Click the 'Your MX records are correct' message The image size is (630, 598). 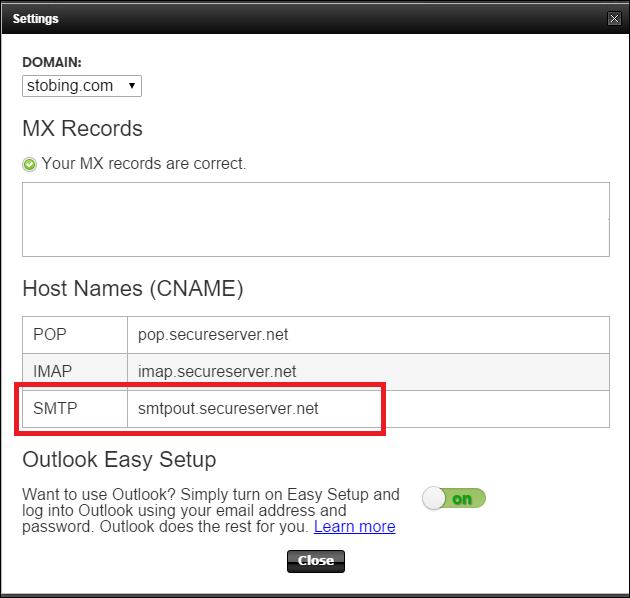(144, 164)
